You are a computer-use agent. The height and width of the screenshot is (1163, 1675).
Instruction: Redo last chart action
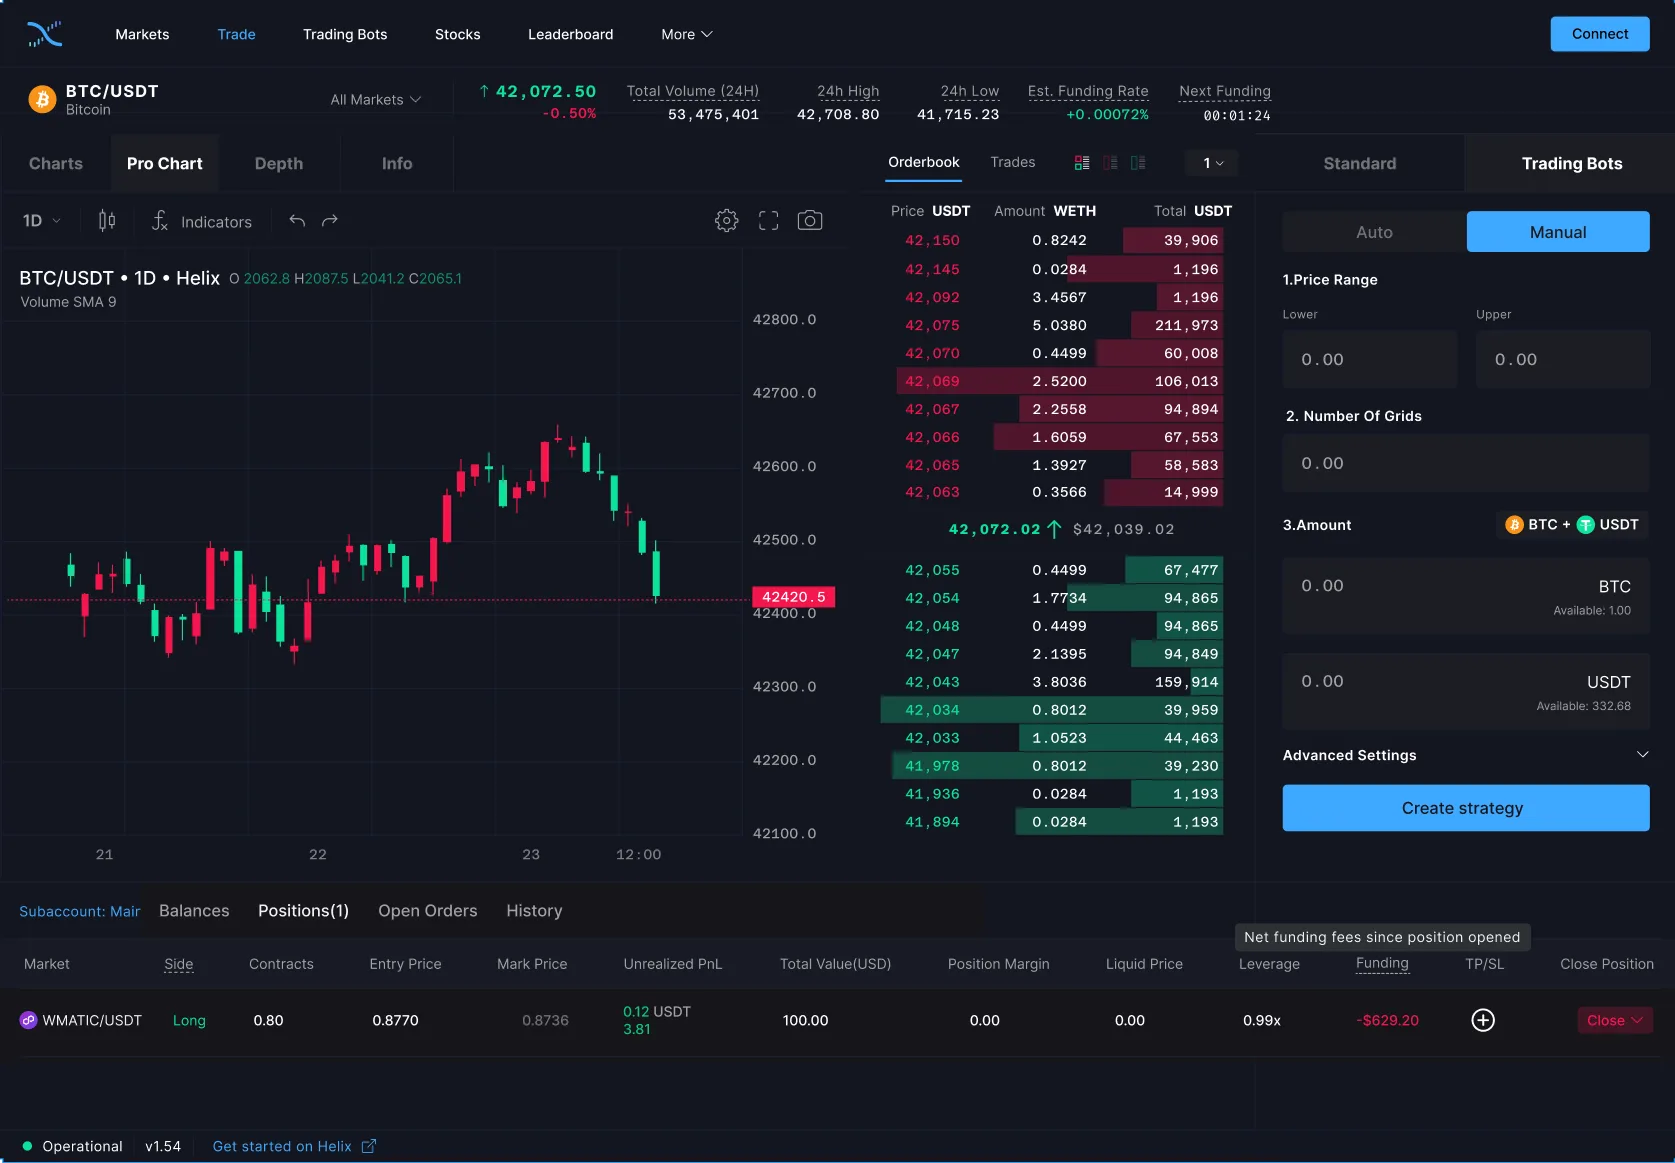330,221
